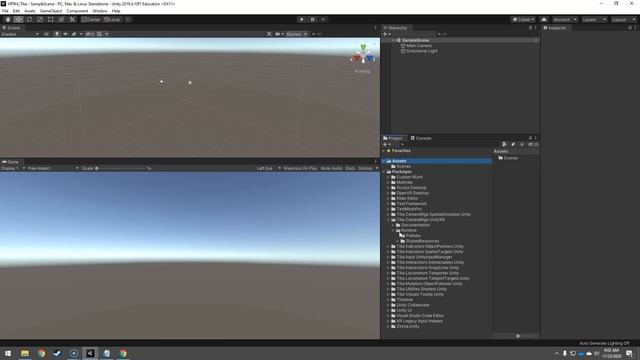Open the Scene view camera settings icon

pos(279,34)
